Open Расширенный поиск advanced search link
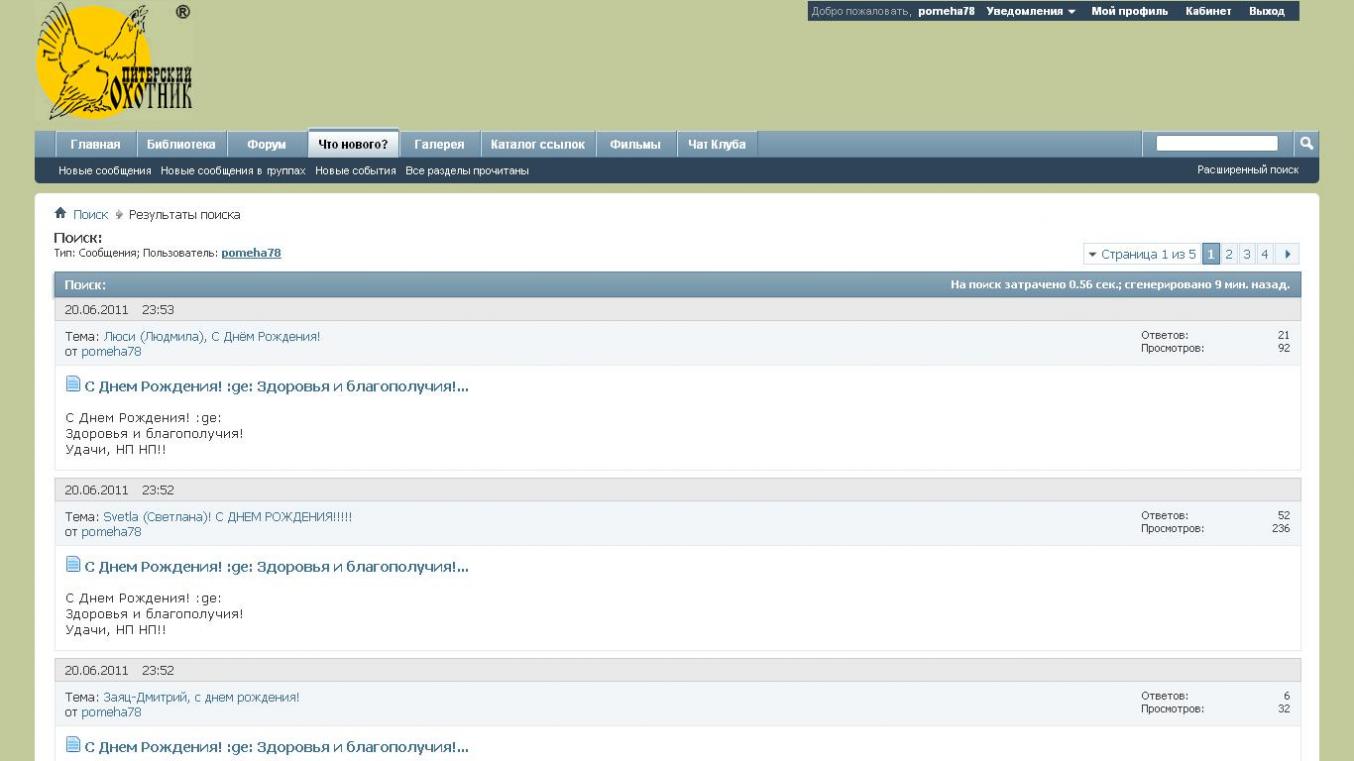The height and width of the screenshot is (761, 1354). [x=1247, y=170]
